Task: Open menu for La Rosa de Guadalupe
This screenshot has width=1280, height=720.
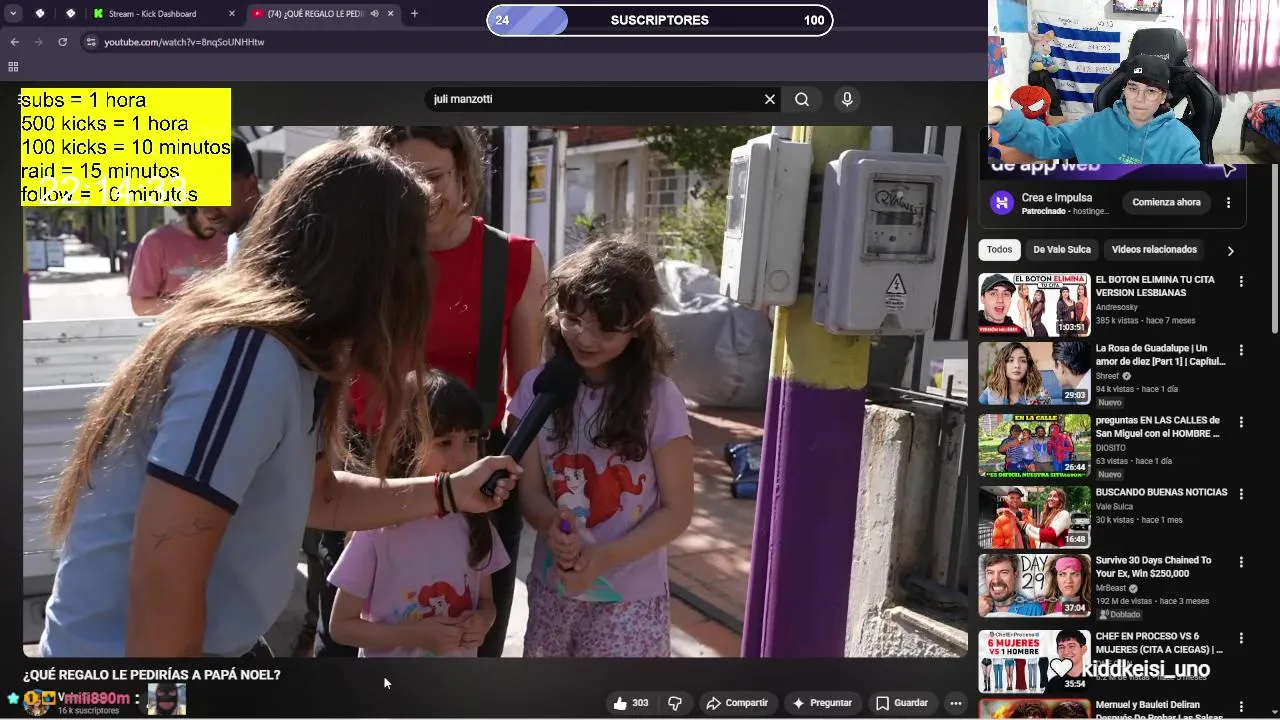Action: (1241, 351)
